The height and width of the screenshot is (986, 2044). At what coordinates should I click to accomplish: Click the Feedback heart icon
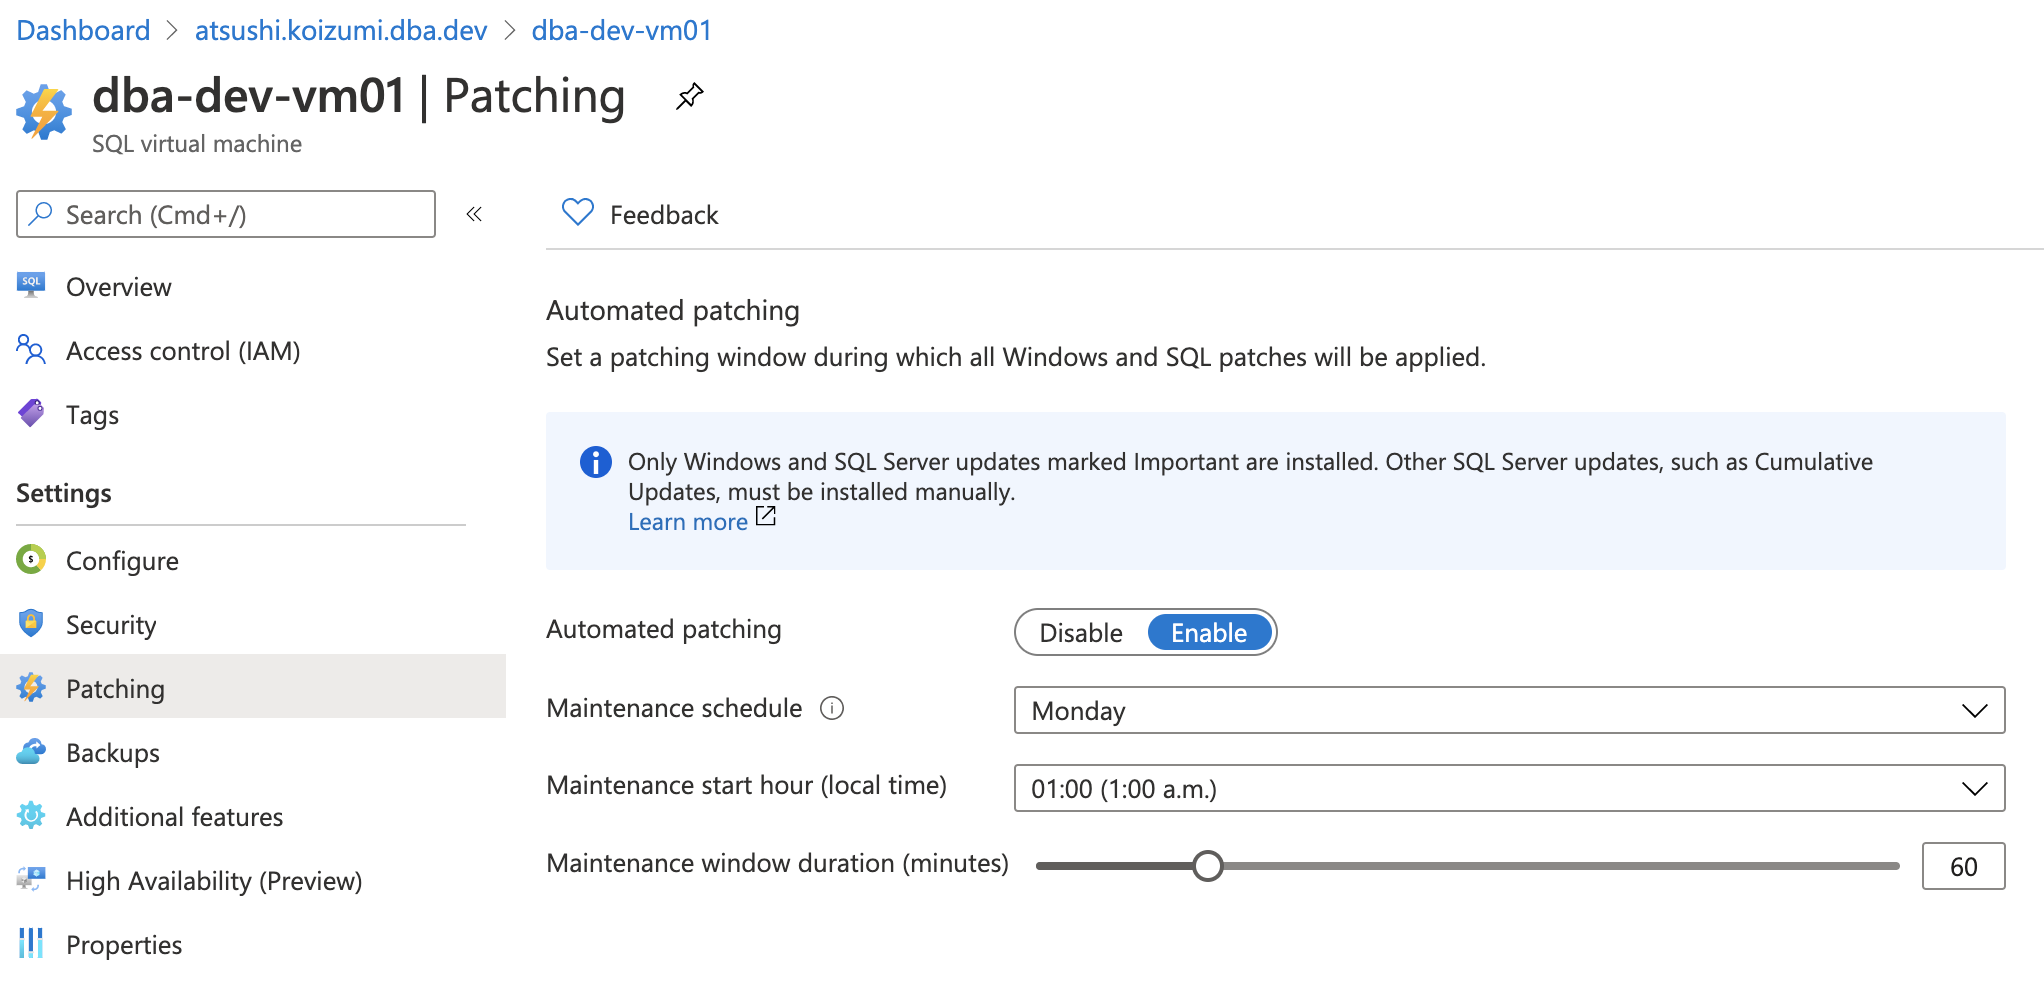tap(577, 213)
